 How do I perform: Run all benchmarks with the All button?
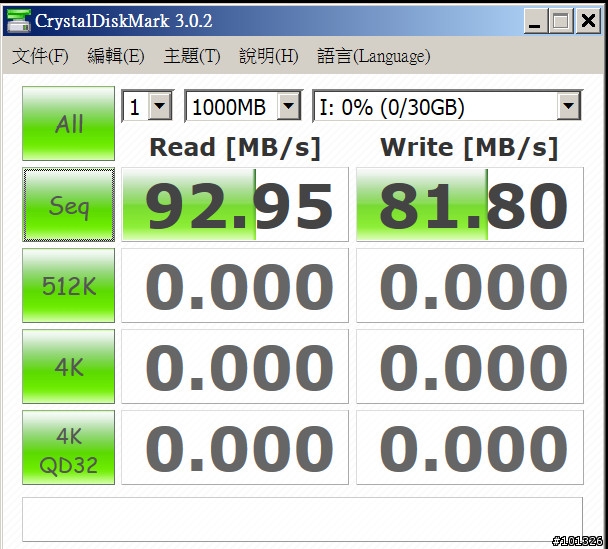tap(69, 123)
